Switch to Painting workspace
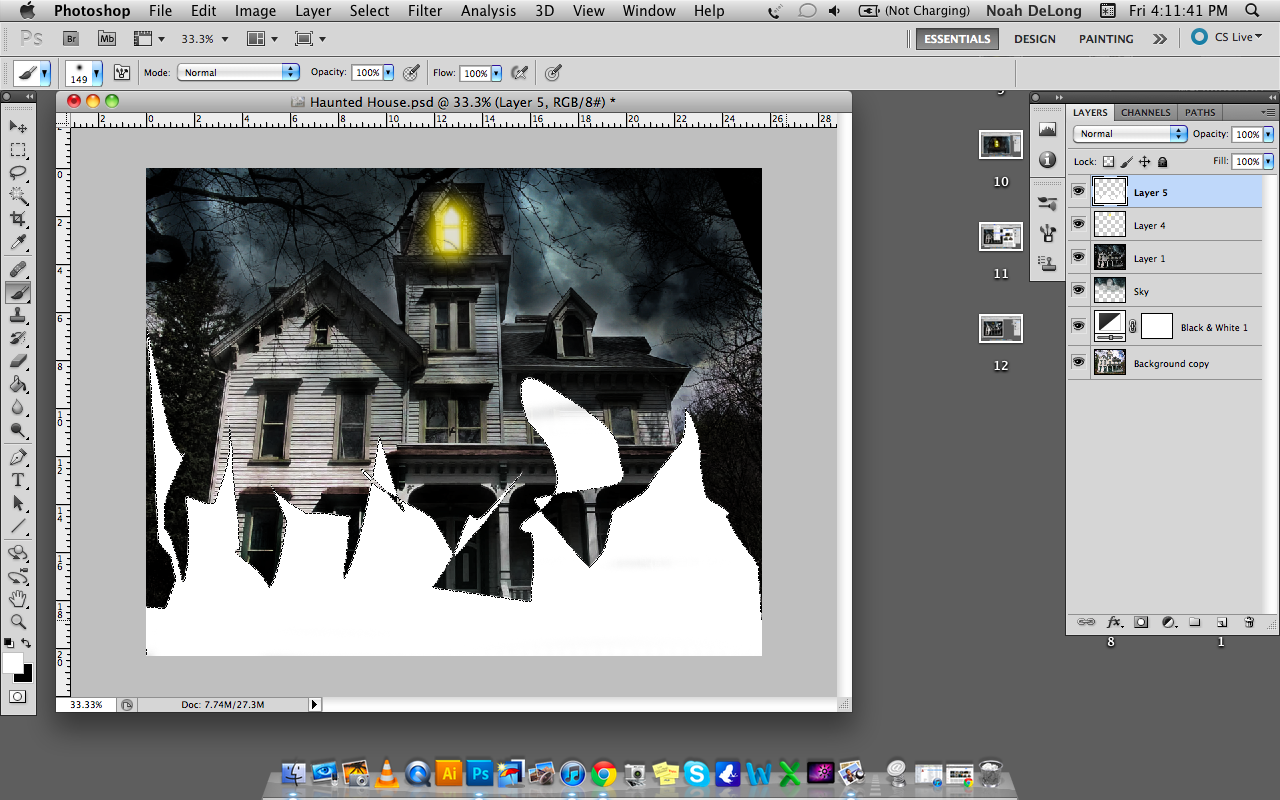 (x=1106, y=39)
